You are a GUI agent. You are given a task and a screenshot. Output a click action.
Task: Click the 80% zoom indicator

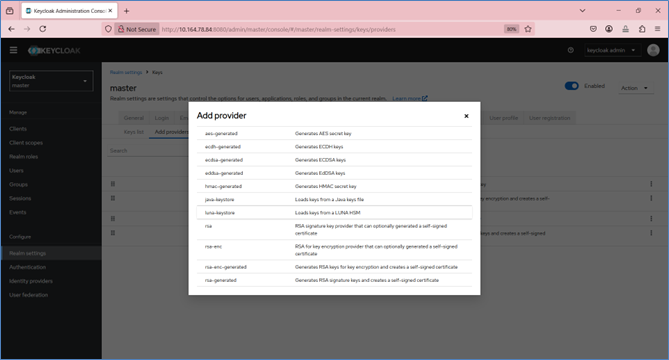click(512, 29)
